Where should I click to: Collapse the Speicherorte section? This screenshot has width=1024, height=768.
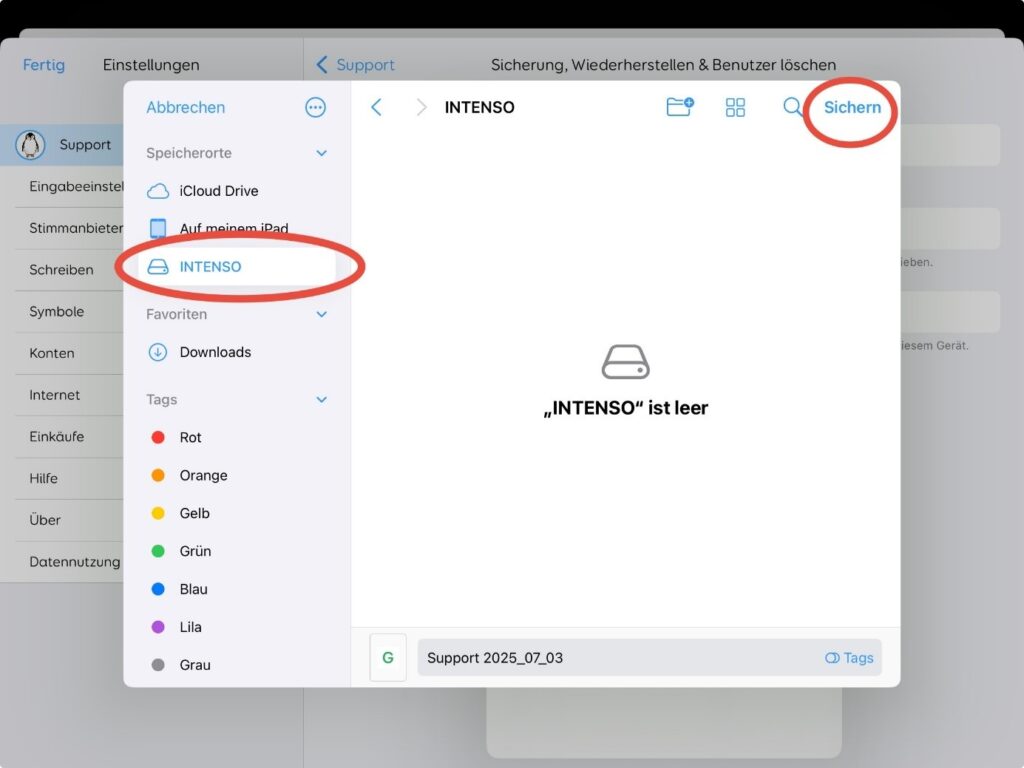pyautogui.click(x=322, y=153)
